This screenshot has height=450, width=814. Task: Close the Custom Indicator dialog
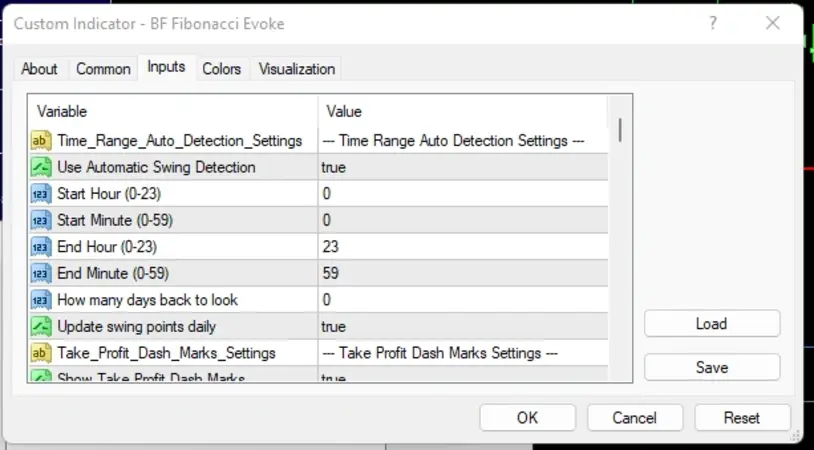(x=773, y=23)
